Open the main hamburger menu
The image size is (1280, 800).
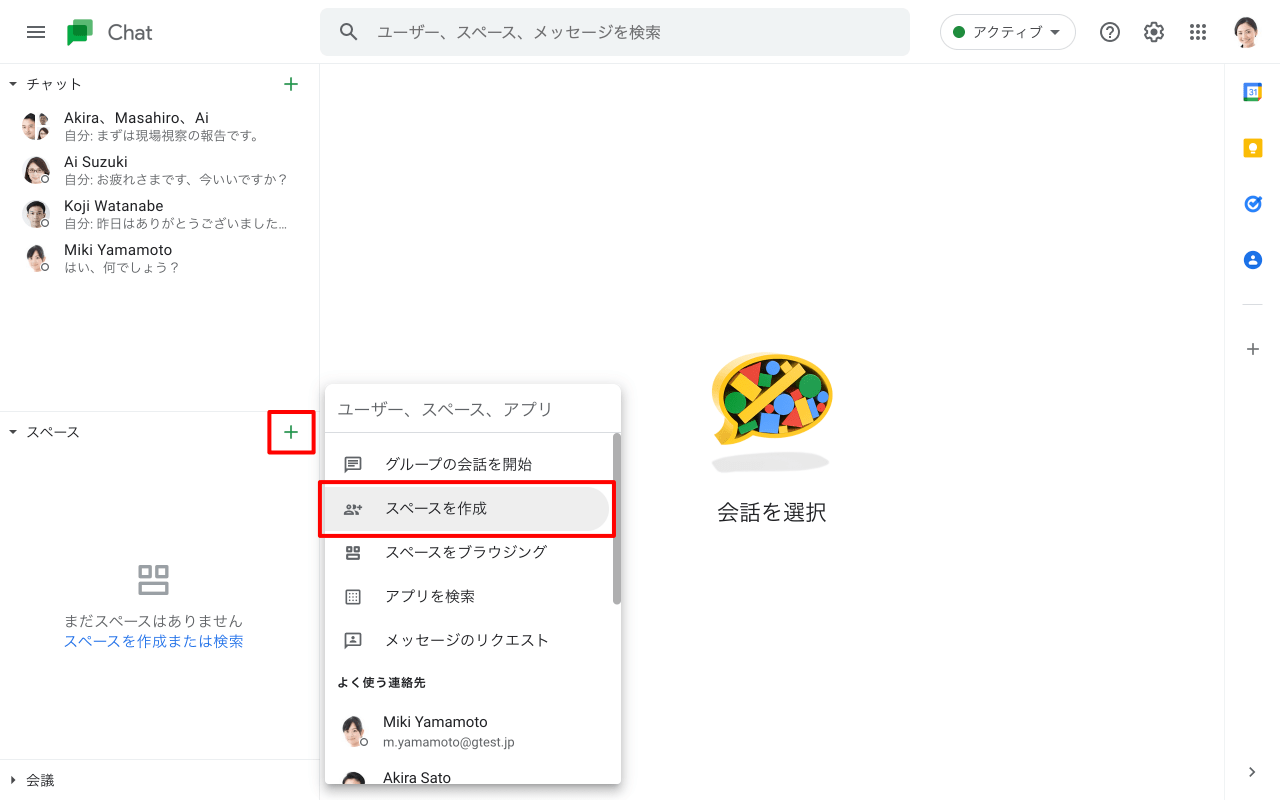pos(36,32)
